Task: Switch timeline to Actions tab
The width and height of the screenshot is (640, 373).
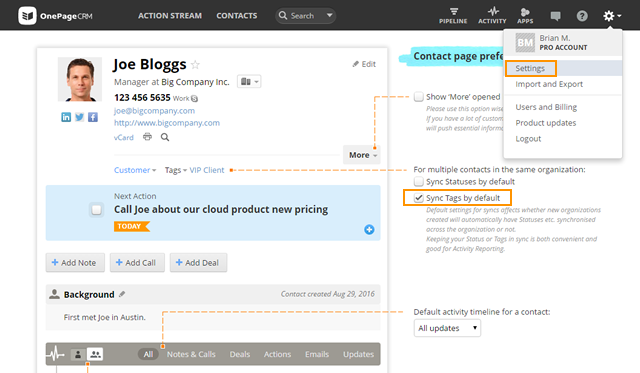Action: pos(277,354)
